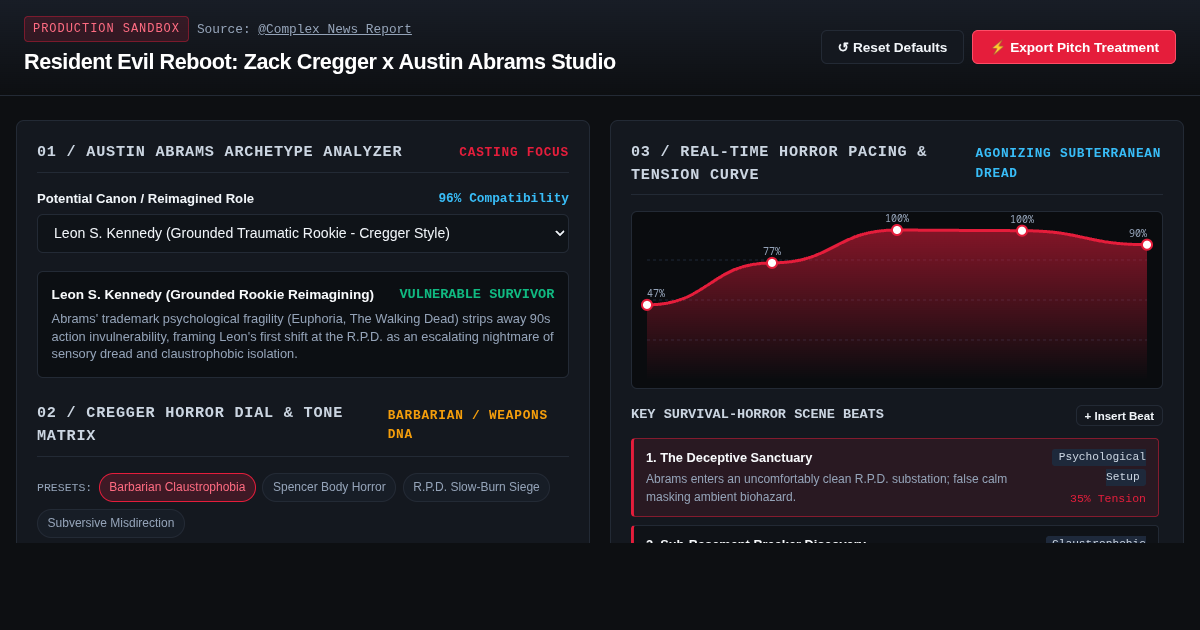Screen dimensions: 1200x630
Task: Open The Deceptive Sanctuary scene beat
Action: tap(895, 477)
